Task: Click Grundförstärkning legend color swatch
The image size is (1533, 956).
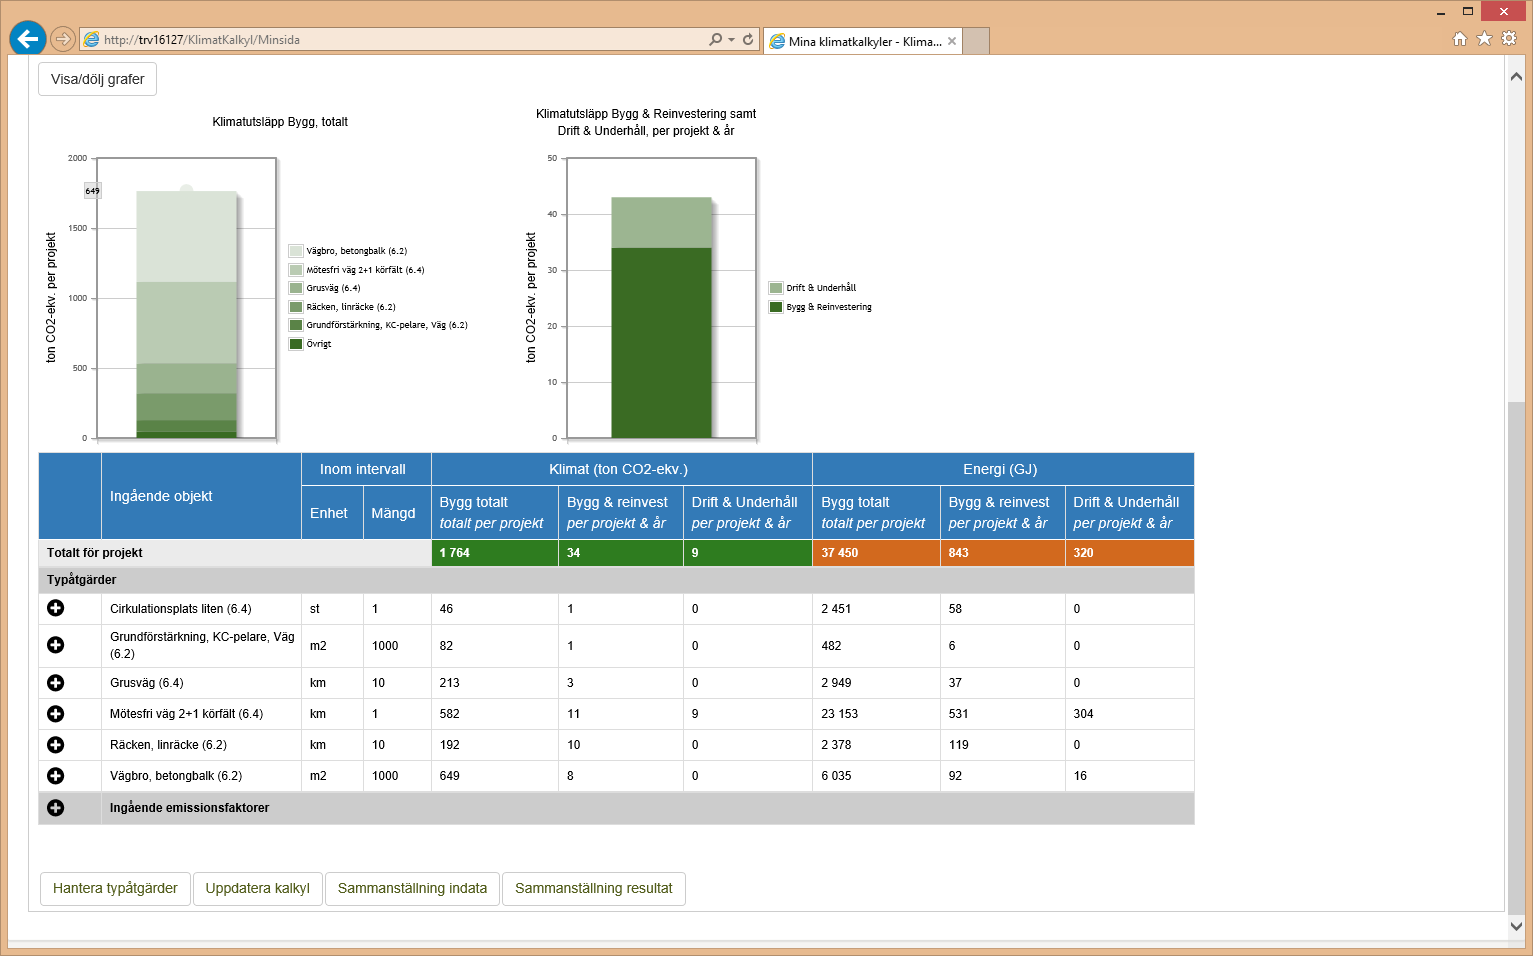Action: [x=296, y=325]
